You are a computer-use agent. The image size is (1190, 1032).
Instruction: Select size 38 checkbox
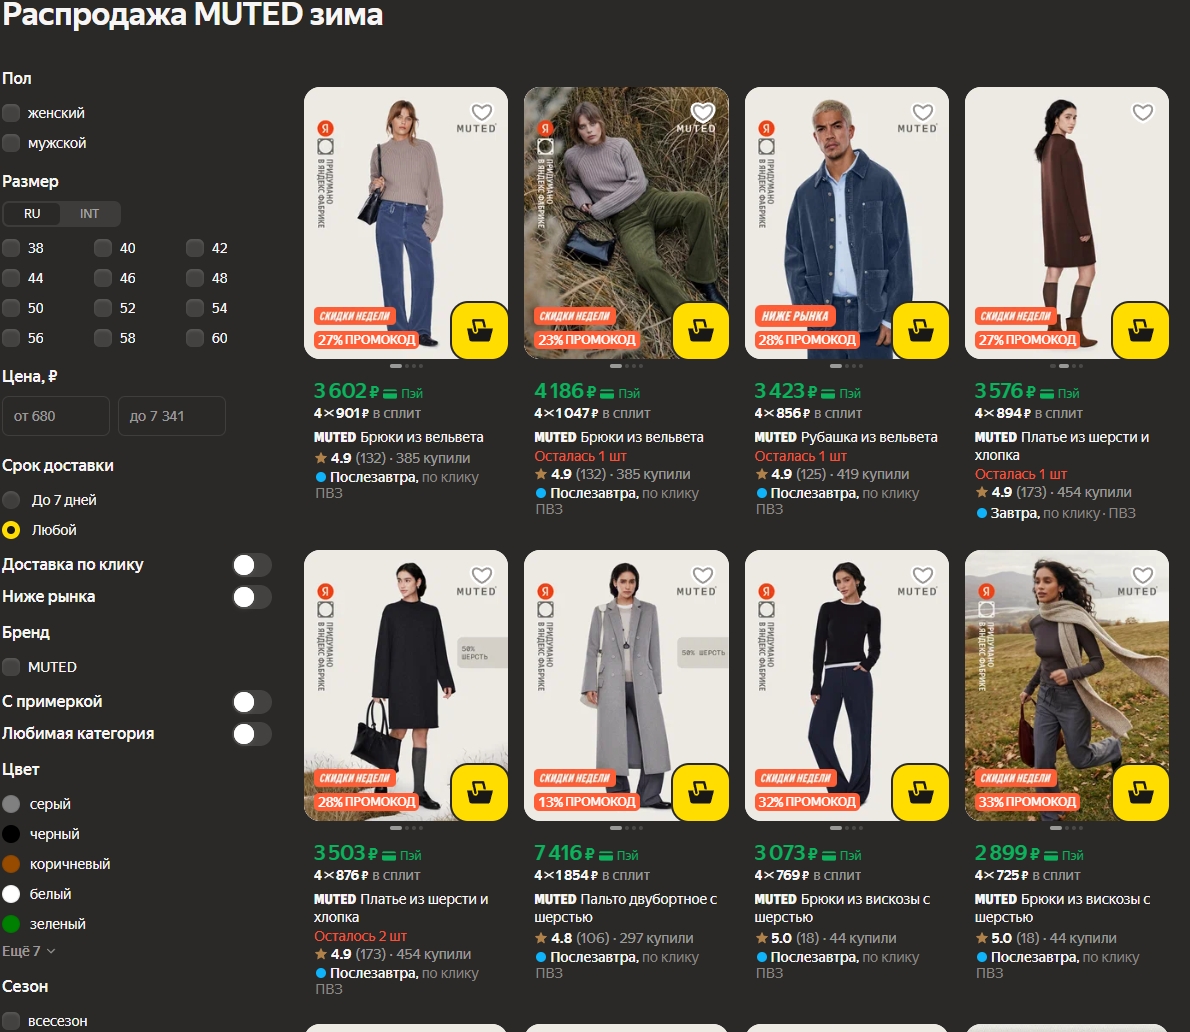11,248
